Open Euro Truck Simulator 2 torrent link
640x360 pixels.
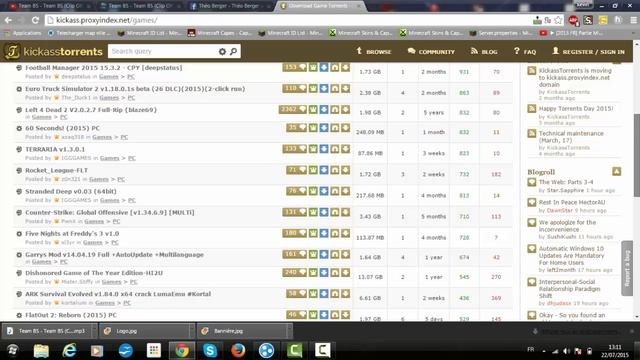click(135, 89)
